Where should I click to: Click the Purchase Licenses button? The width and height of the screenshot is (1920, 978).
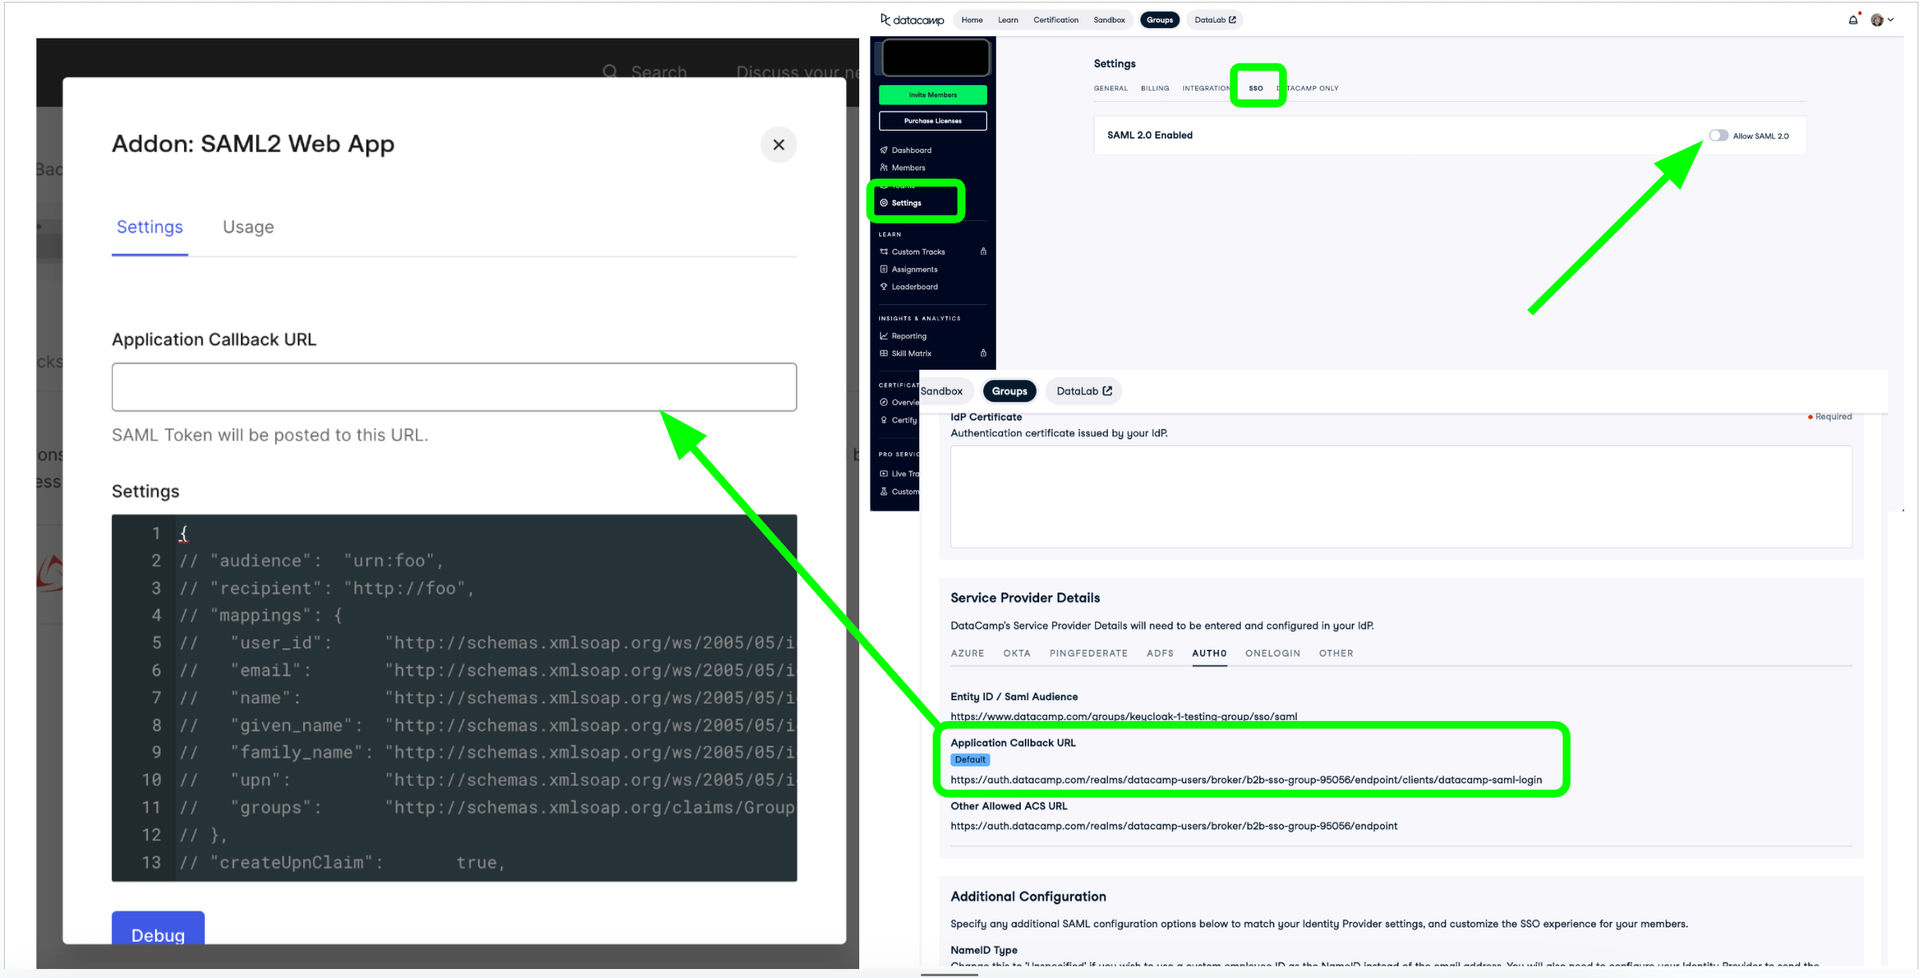933,121
